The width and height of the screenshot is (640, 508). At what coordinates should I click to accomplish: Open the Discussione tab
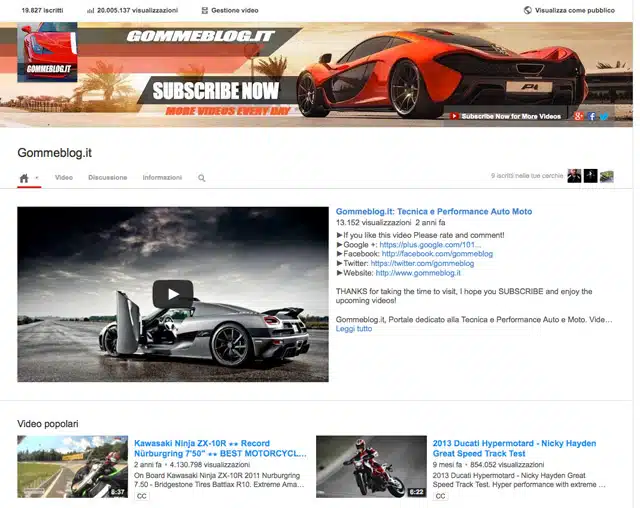coord(108,178)
